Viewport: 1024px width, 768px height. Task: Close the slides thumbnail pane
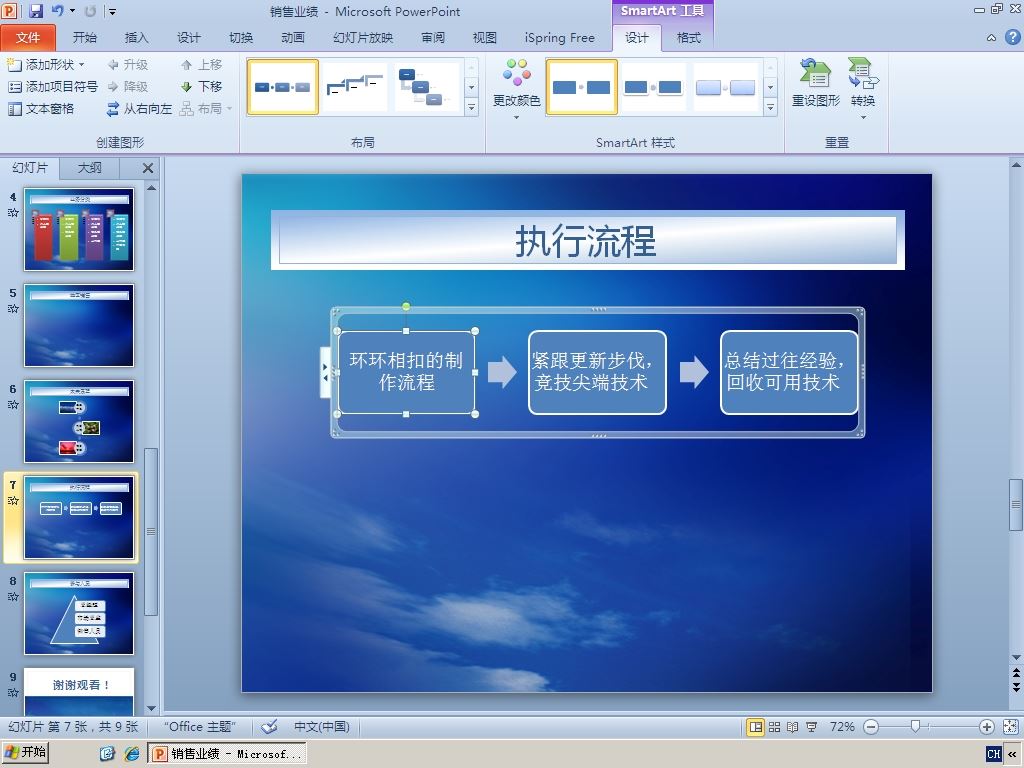tap(148, 168)
